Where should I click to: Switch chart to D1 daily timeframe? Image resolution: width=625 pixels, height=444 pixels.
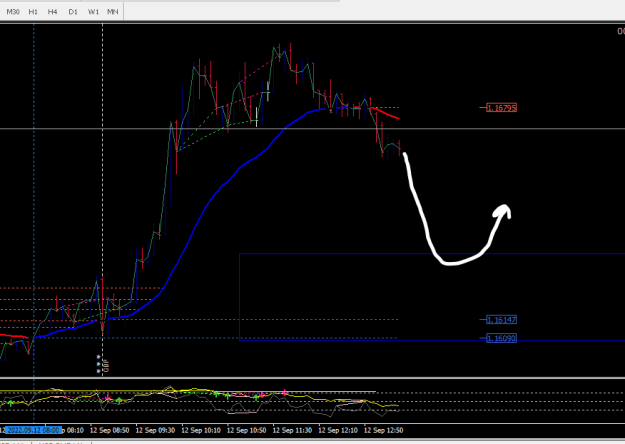pos(73,12)
